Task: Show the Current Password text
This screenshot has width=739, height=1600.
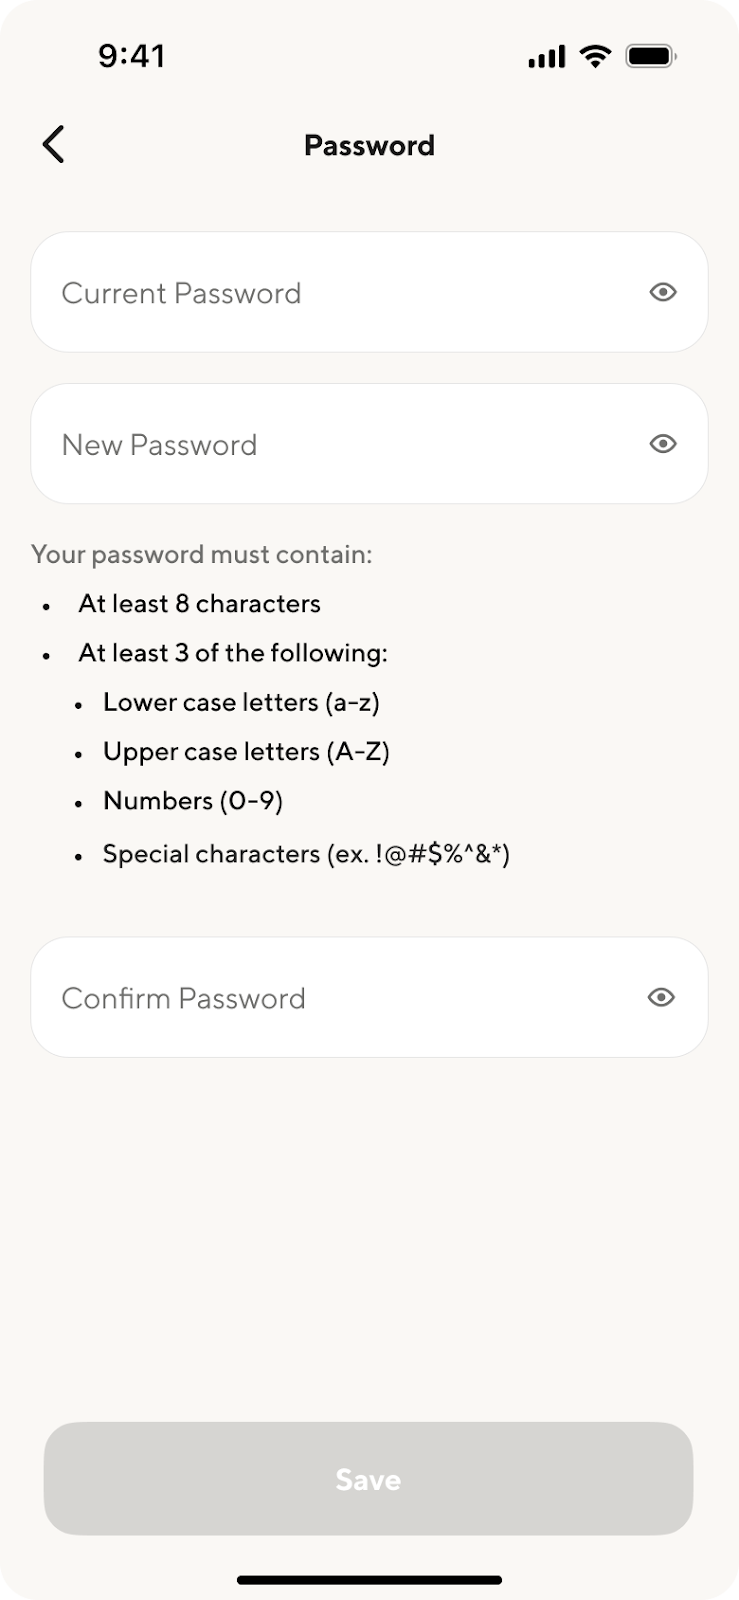Action: [x=662, y=292]
